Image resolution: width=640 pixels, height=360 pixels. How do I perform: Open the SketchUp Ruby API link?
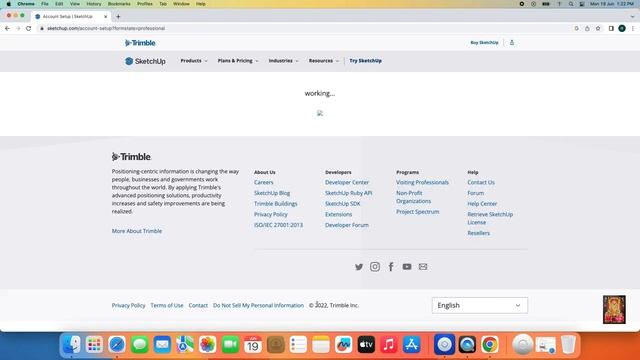(x=349, y=193)
